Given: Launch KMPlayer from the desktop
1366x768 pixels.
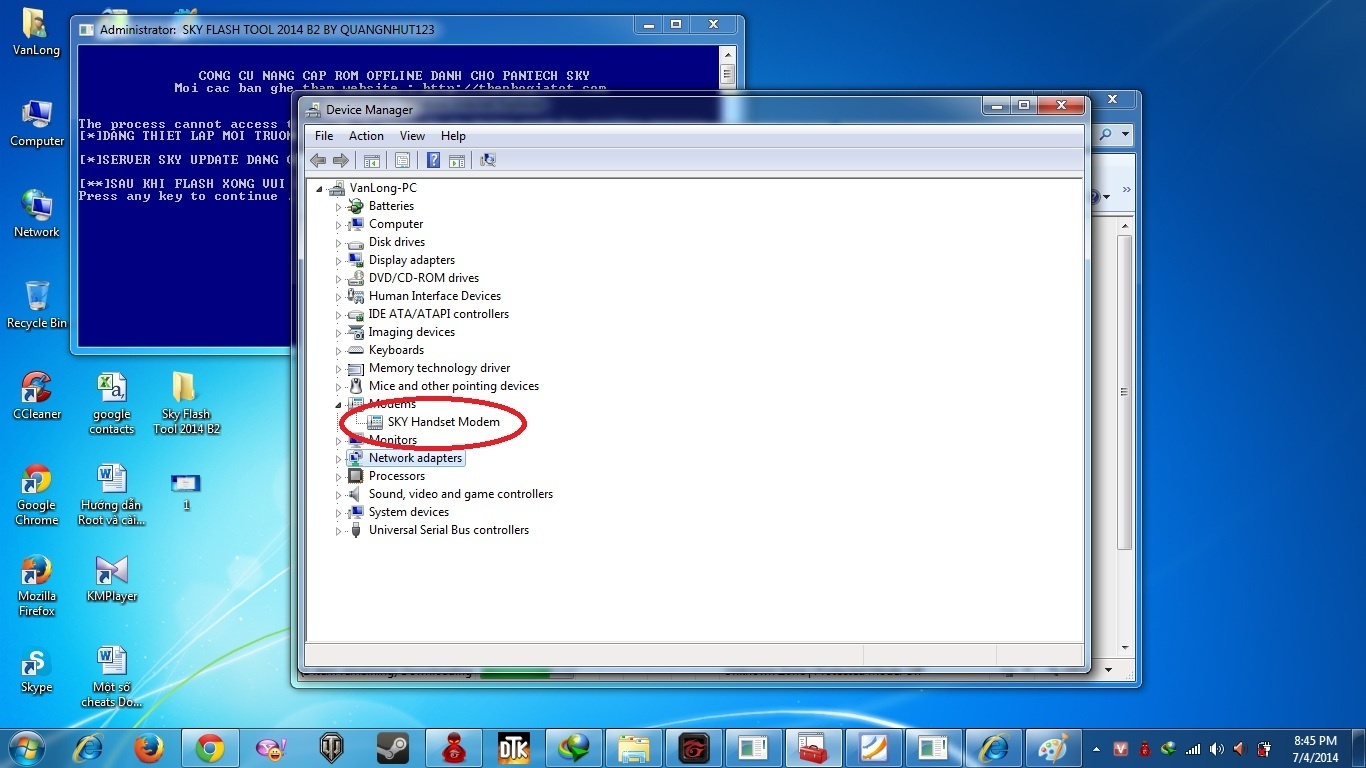Looking at the screenshot, I should click(111, 578).
